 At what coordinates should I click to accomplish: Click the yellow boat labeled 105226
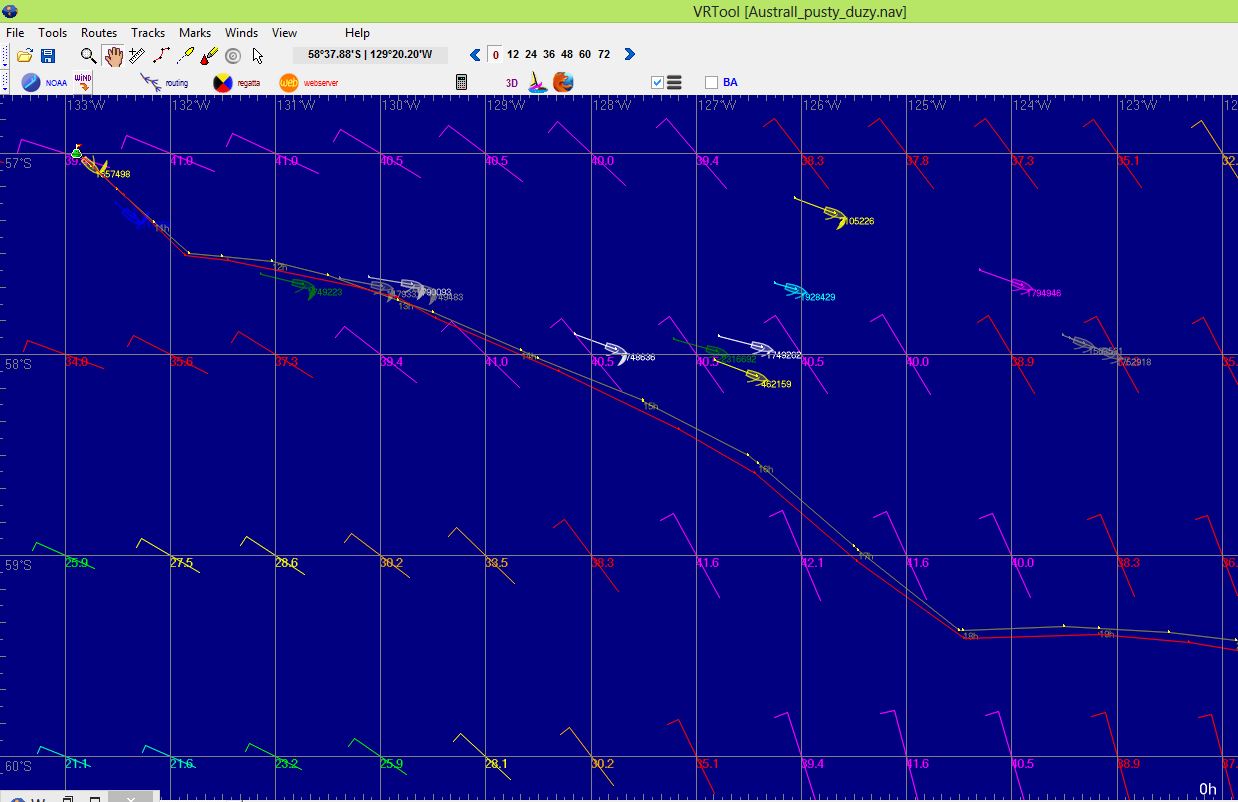coord(836,216)
